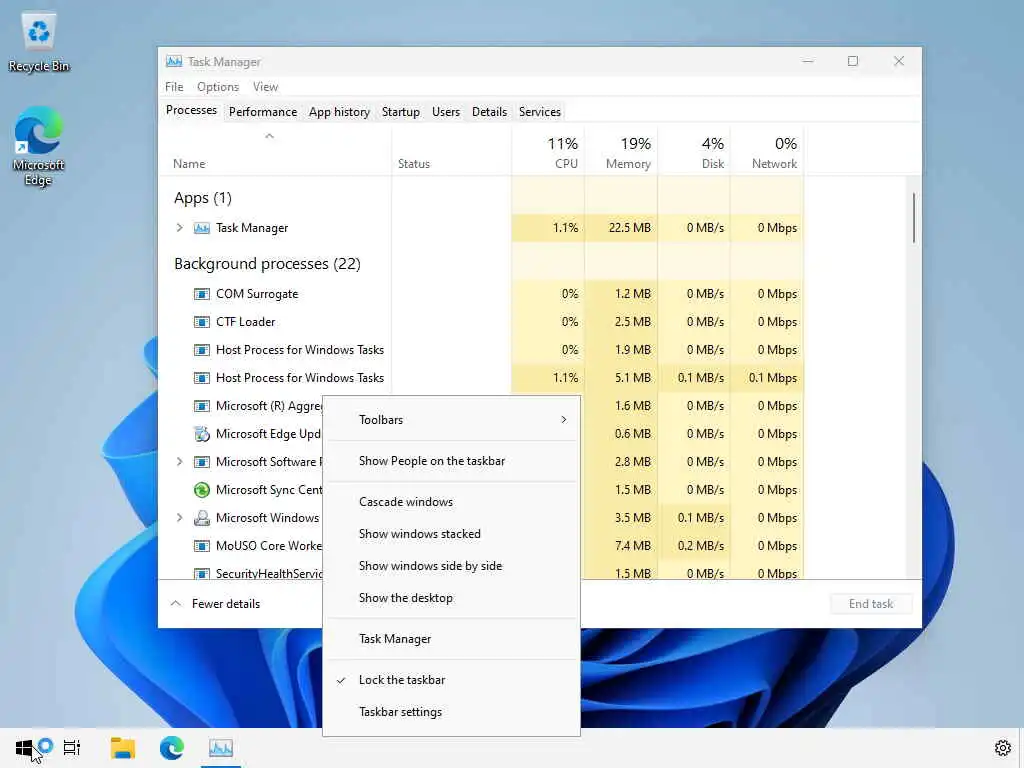This screenshot has height=768, width=1024.
Task: Select the Microsoft Edge desktop shortcut
Action: (39, 147)
